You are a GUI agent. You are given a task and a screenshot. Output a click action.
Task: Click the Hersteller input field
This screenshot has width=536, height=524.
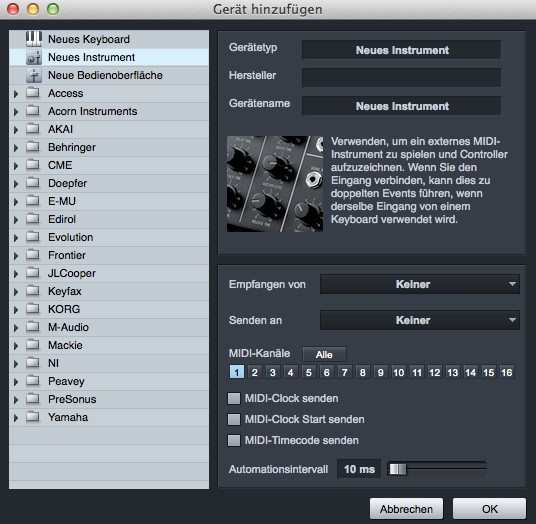pos(402,78)
